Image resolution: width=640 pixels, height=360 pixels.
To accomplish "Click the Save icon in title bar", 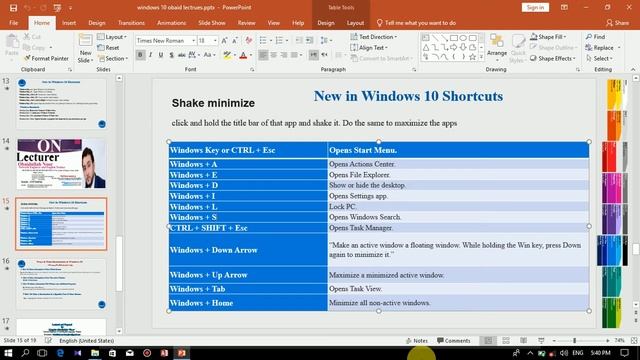I will [13, 8].
